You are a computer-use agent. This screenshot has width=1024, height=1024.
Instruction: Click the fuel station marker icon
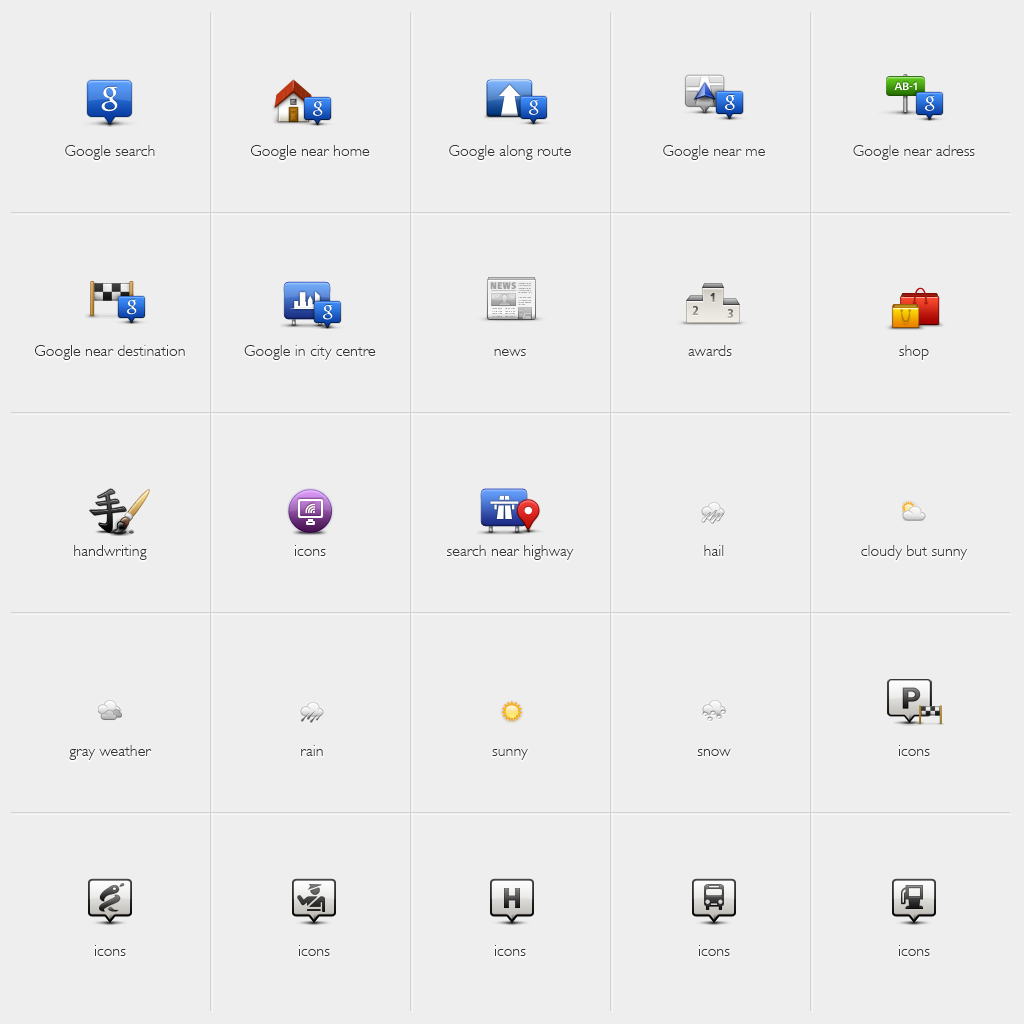point(913,900)
